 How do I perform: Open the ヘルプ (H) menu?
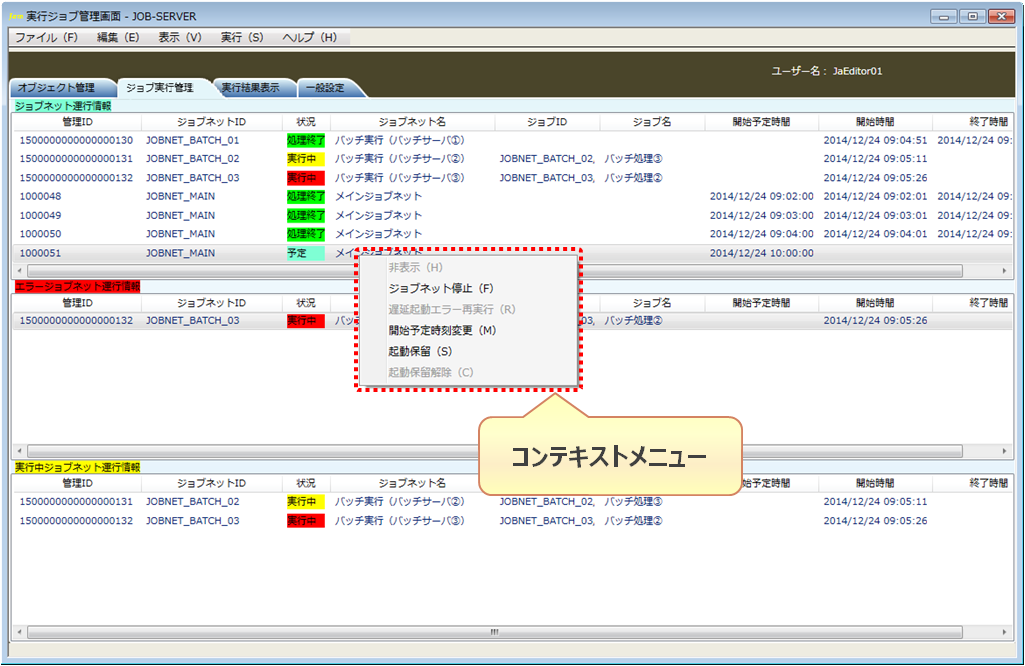pyautogui.click(x=310, y=37)
